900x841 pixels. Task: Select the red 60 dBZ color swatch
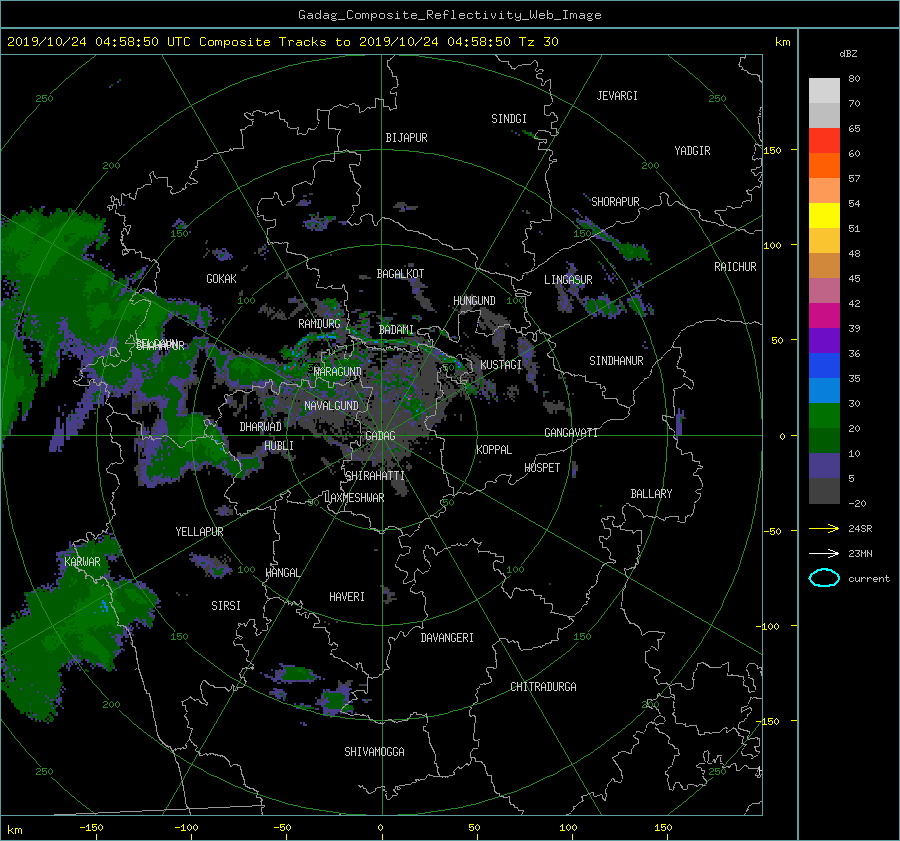pos(824,141)
